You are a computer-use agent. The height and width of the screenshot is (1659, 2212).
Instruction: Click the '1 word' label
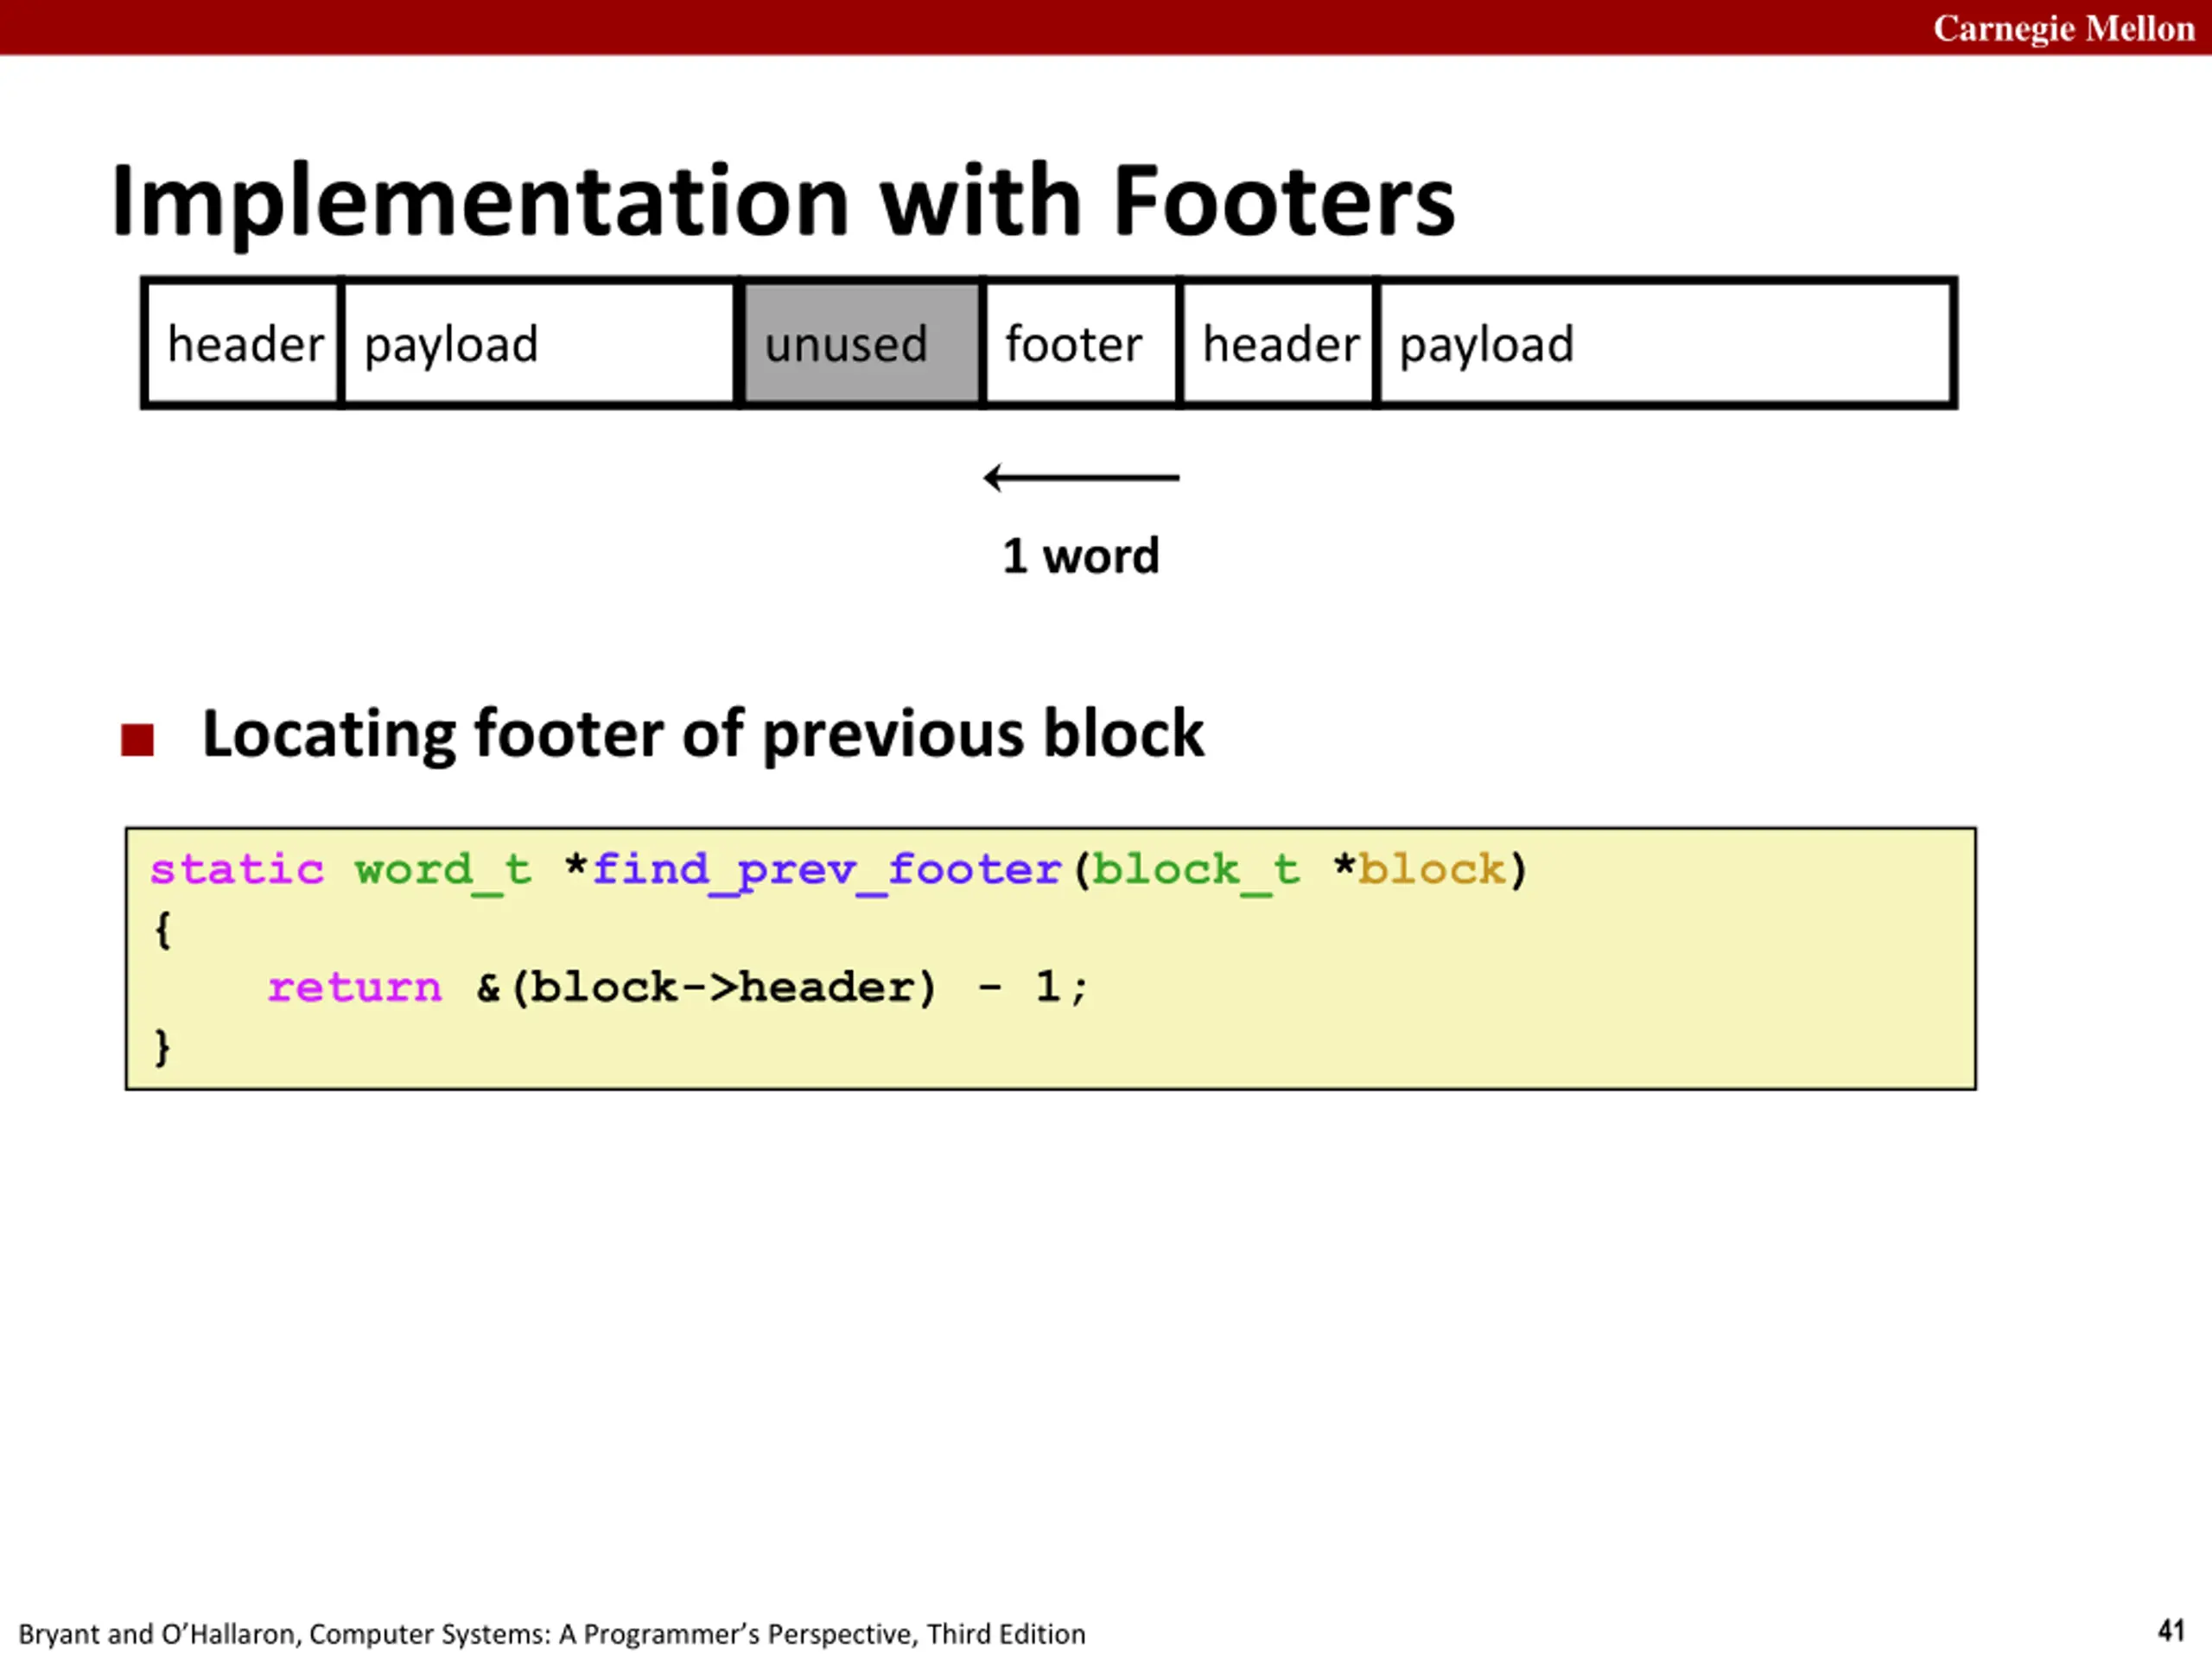(x=1081, y=555)
